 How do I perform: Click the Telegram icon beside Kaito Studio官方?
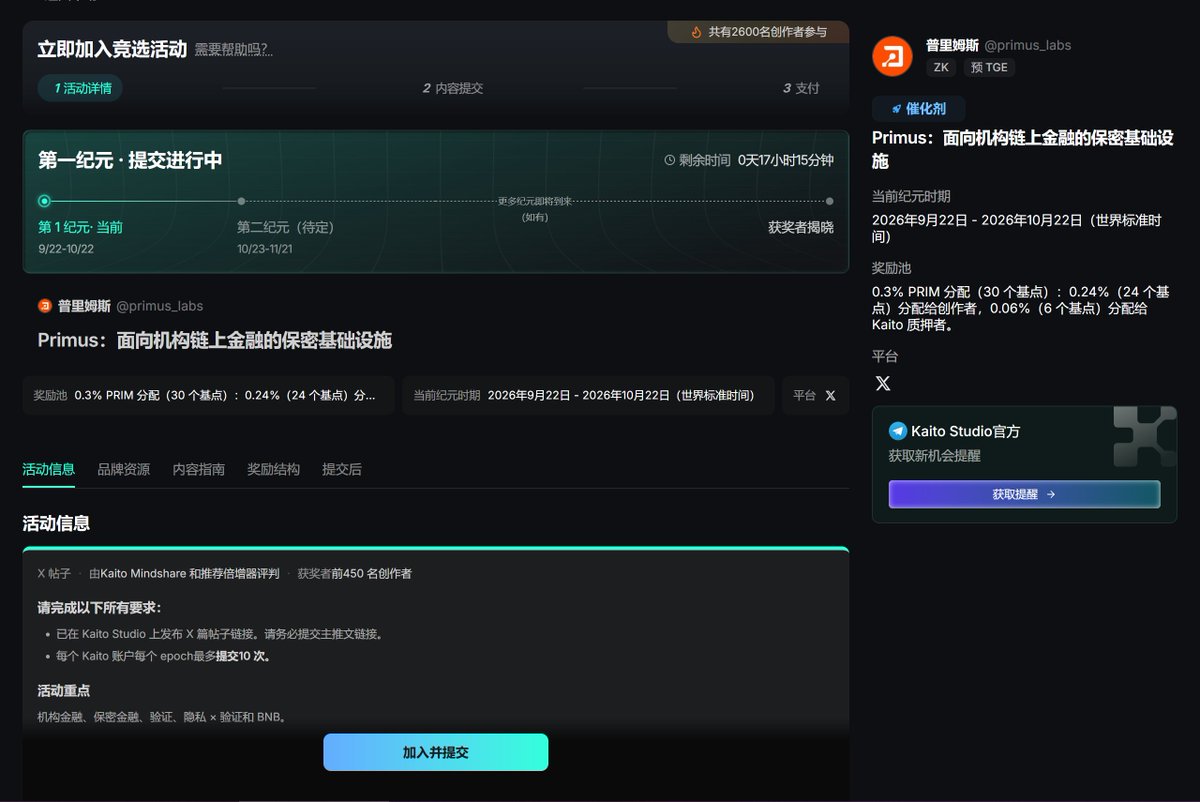898,431
